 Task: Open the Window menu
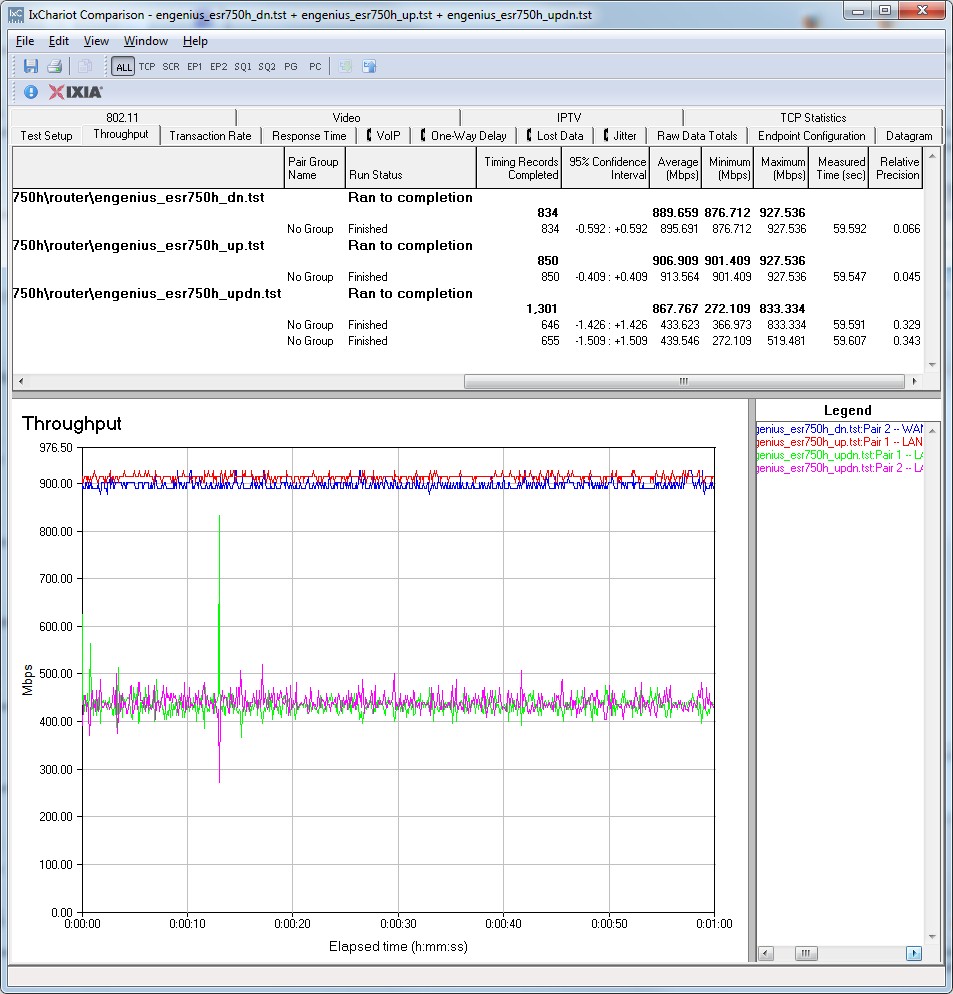point(146,41)
